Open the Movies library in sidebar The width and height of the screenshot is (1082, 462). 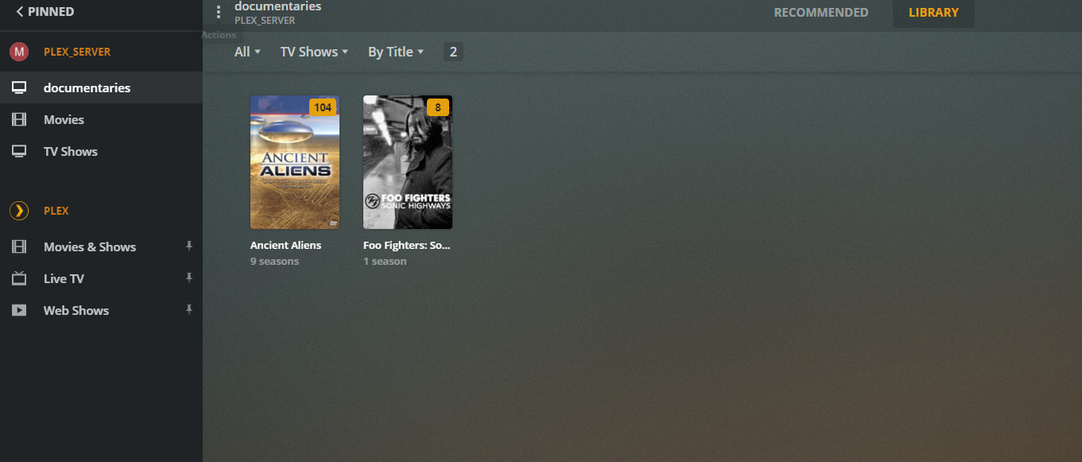coord(101,119)
